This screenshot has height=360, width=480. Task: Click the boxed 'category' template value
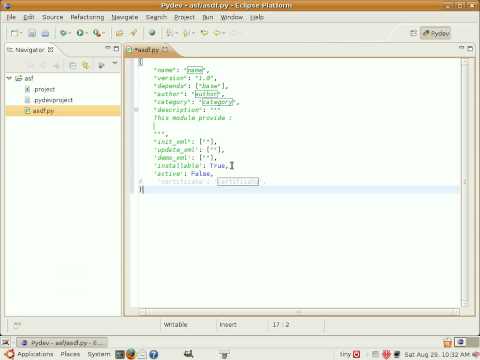(x=217, y=102)
